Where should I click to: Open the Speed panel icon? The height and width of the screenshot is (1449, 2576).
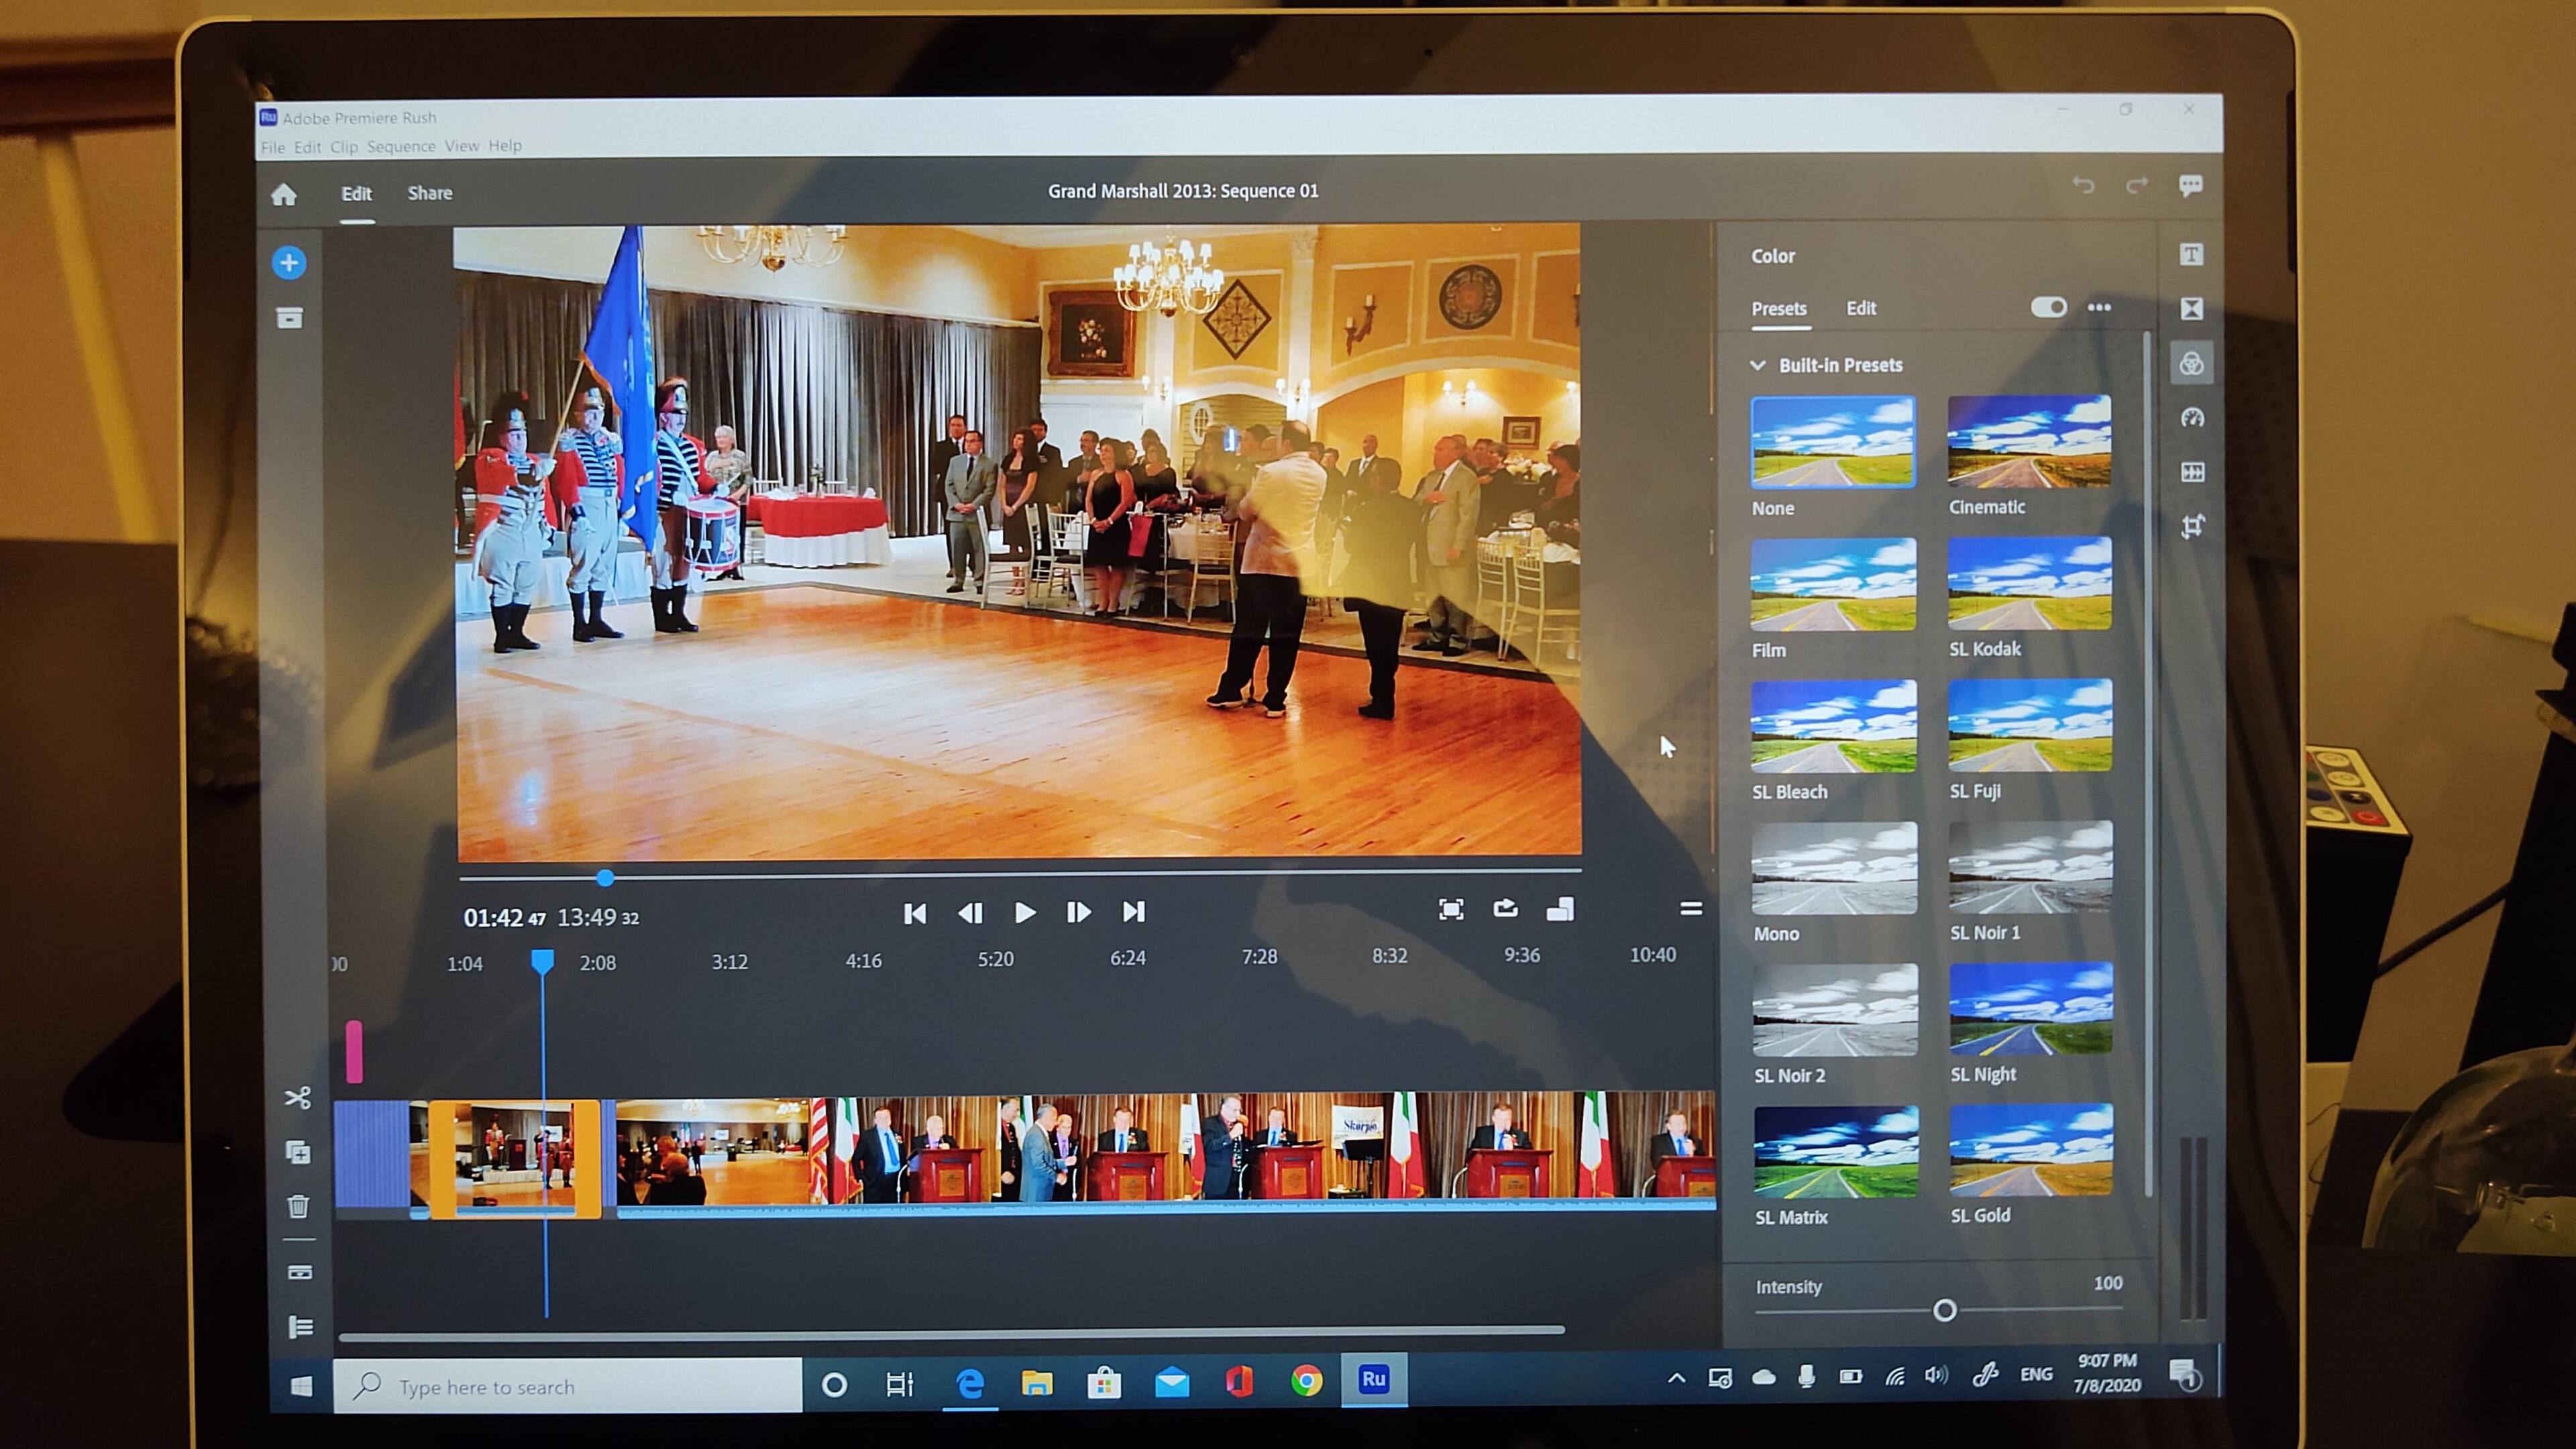point(2192,418)
